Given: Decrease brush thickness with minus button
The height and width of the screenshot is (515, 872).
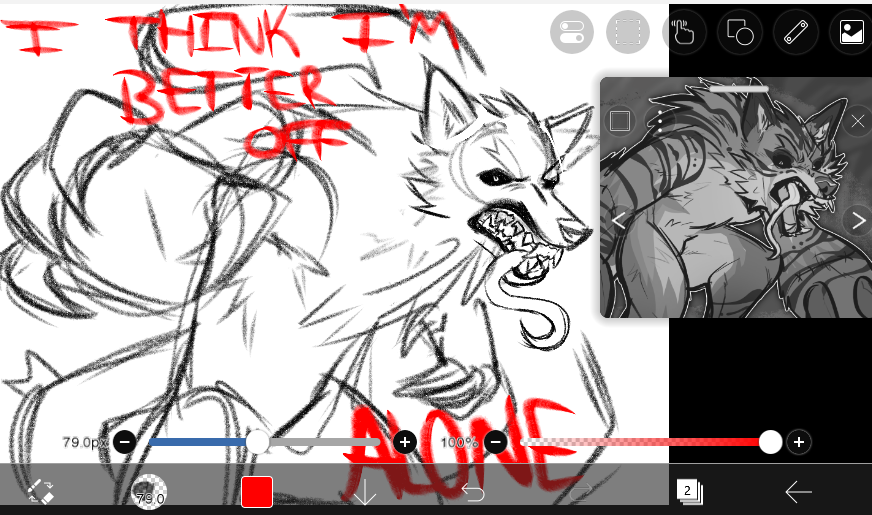Looking at the screenshot, I should click(x=125, y=442).
